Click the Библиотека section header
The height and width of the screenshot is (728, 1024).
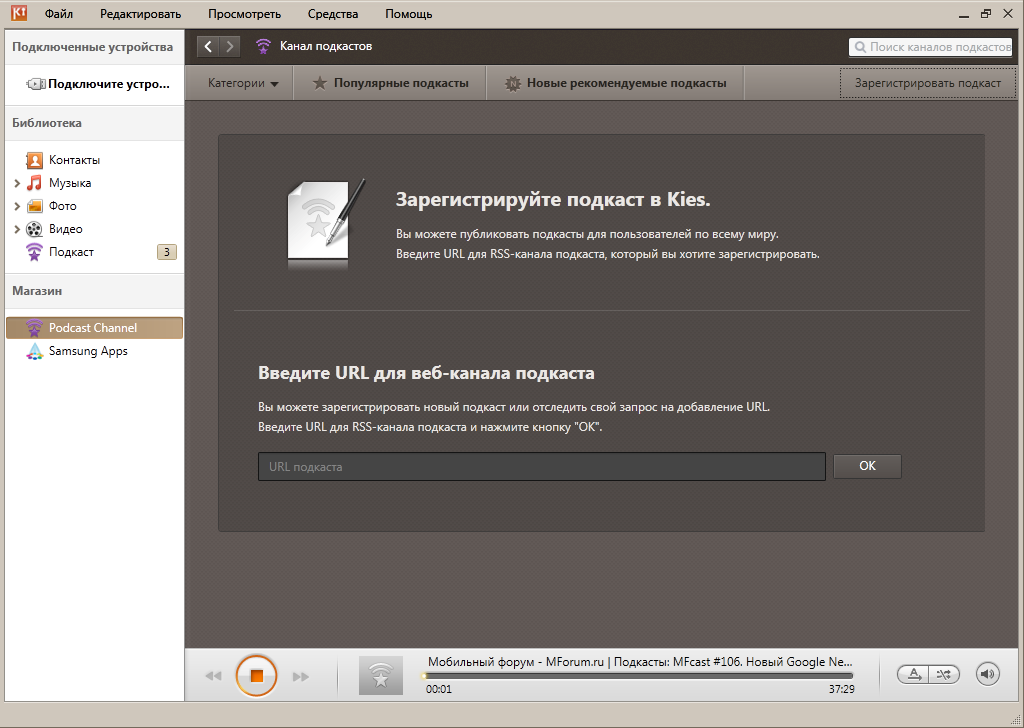(x=47, y=123)
